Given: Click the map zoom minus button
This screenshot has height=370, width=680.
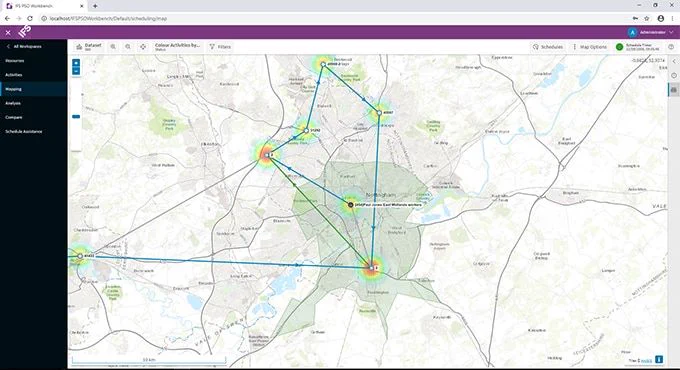Looking at the screenshot, I should 76,71.
